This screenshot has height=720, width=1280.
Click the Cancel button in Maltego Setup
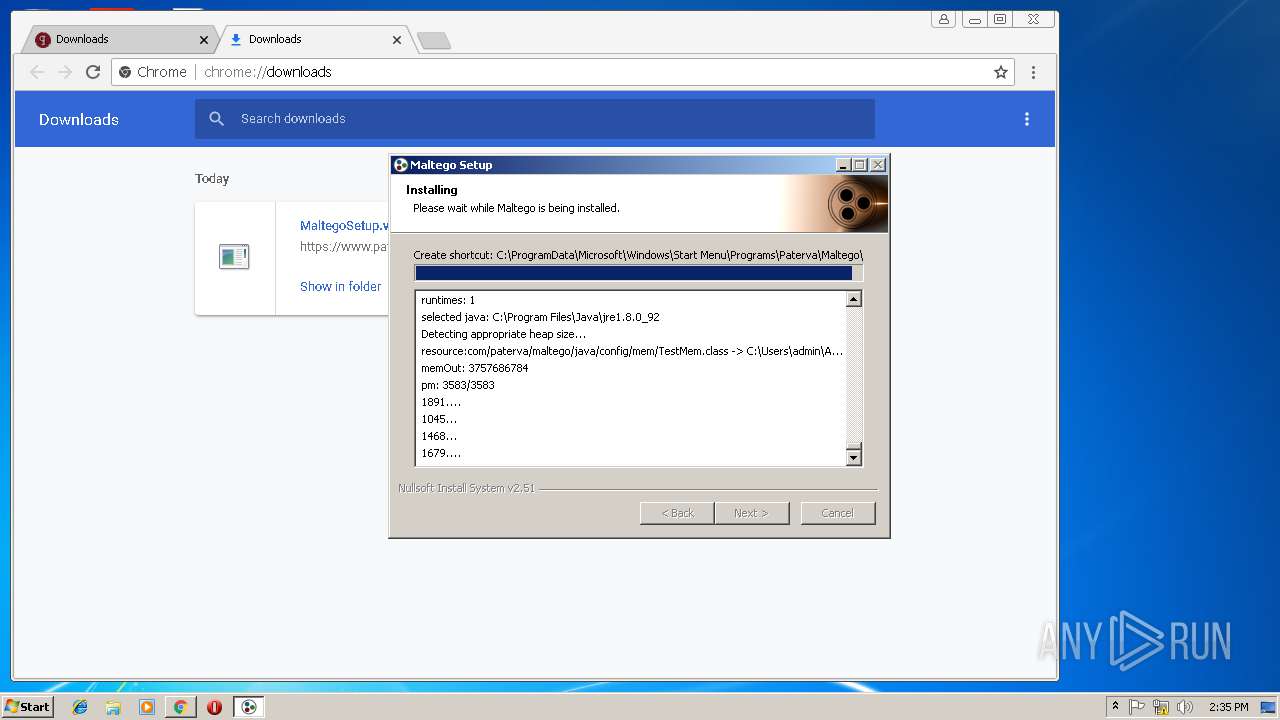pyautogui.click(x=838, y=513)
